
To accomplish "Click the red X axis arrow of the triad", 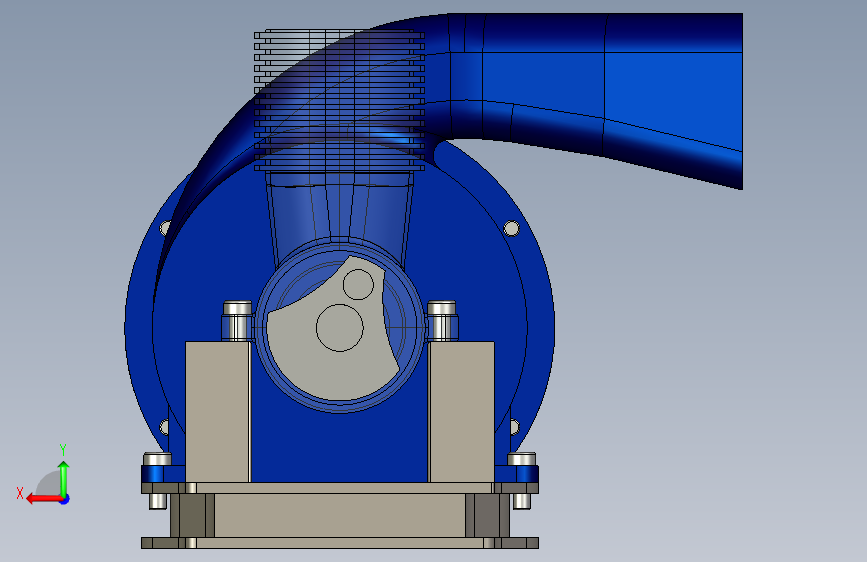I will [x=44, y=499].
